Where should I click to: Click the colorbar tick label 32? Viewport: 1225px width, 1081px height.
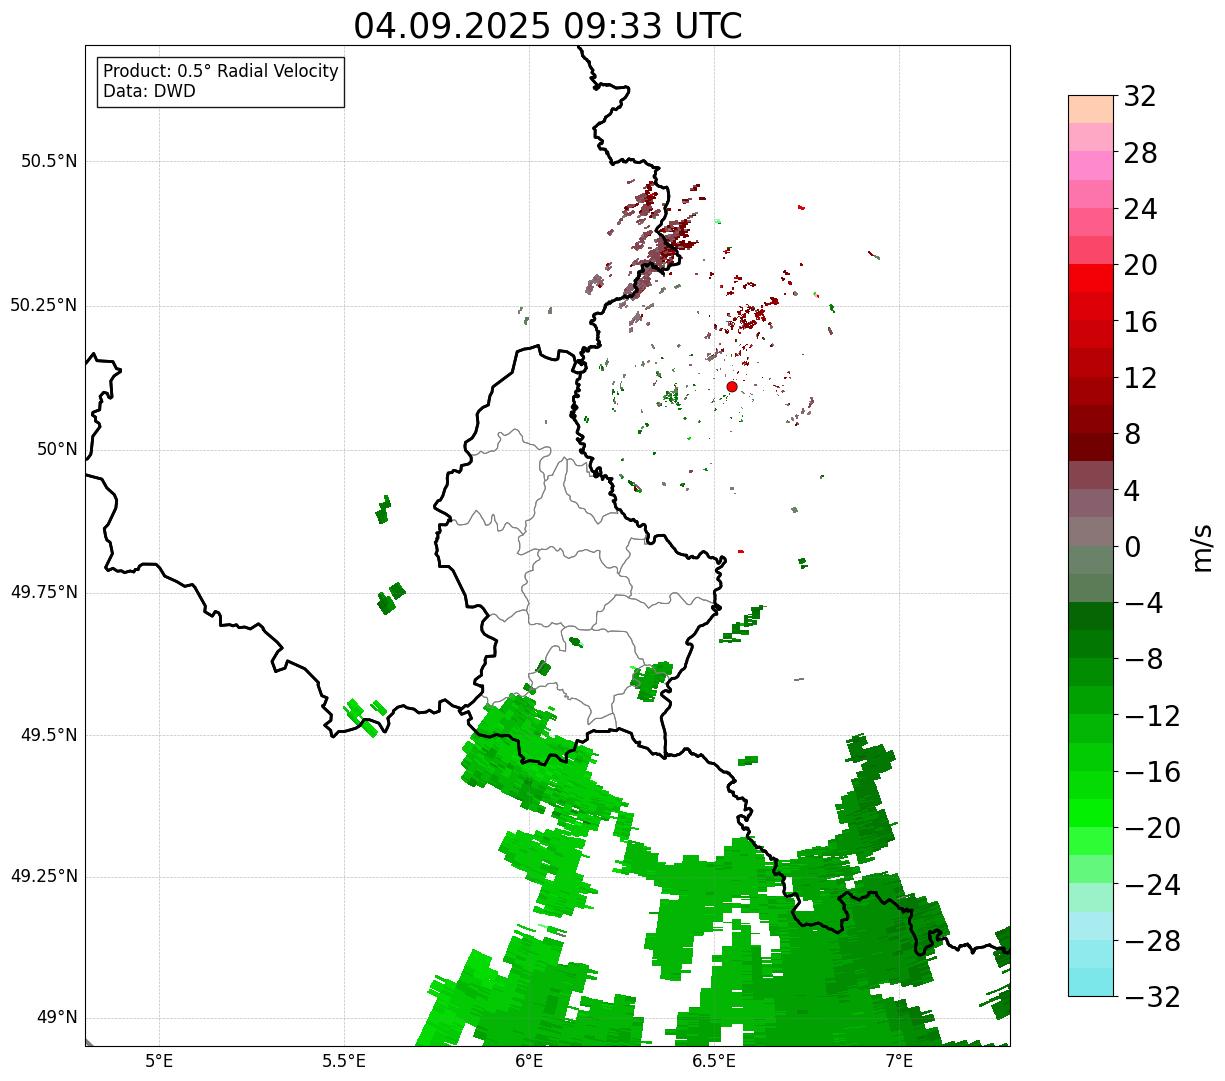(1140, 96)
